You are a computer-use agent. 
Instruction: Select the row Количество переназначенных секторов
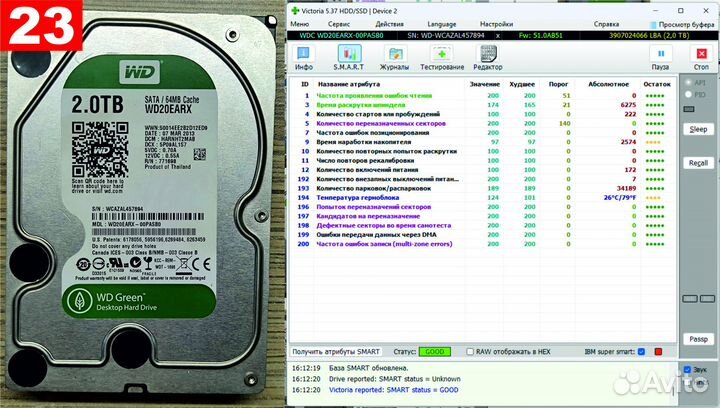tap(482, 123)
